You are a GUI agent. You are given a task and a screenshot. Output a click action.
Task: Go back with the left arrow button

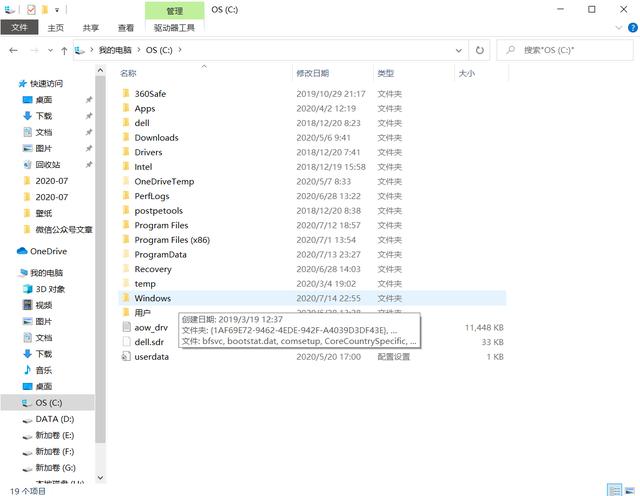click(13, 50)
